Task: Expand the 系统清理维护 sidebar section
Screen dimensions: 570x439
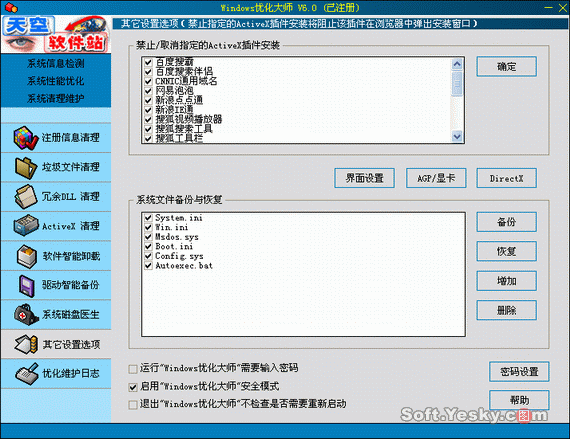Action: tap(56, 98)
